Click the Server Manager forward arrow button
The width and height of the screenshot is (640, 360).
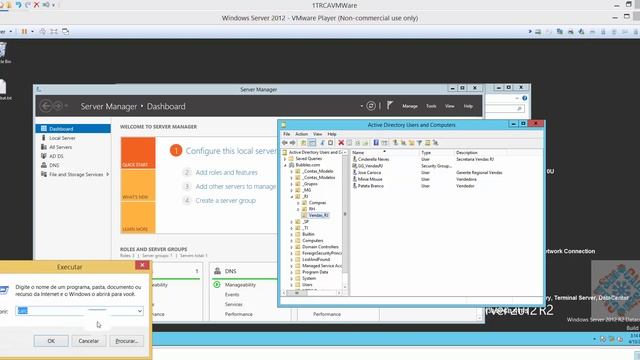[58, 106]
